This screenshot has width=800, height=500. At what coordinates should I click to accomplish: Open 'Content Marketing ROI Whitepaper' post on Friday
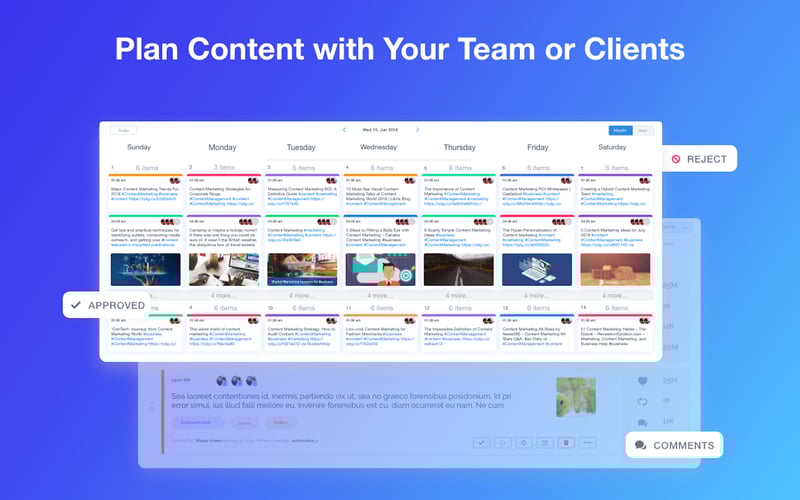[537, 192]
